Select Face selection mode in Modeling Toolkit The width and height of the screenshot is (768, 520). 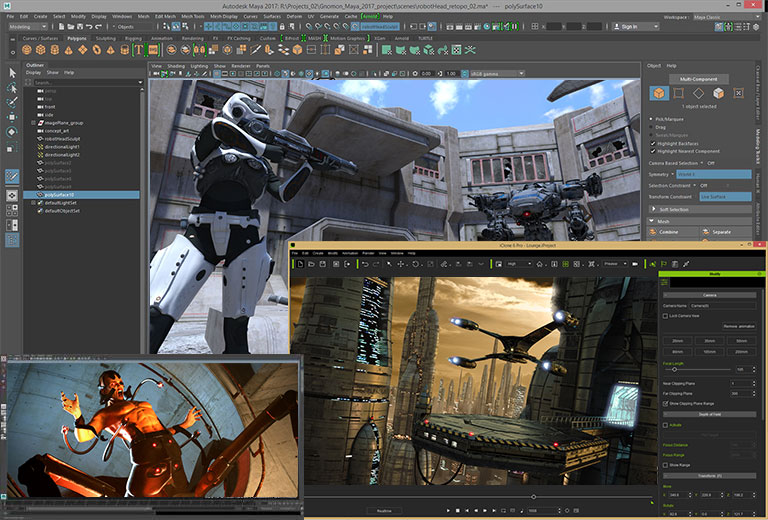(x=719, y=93)
